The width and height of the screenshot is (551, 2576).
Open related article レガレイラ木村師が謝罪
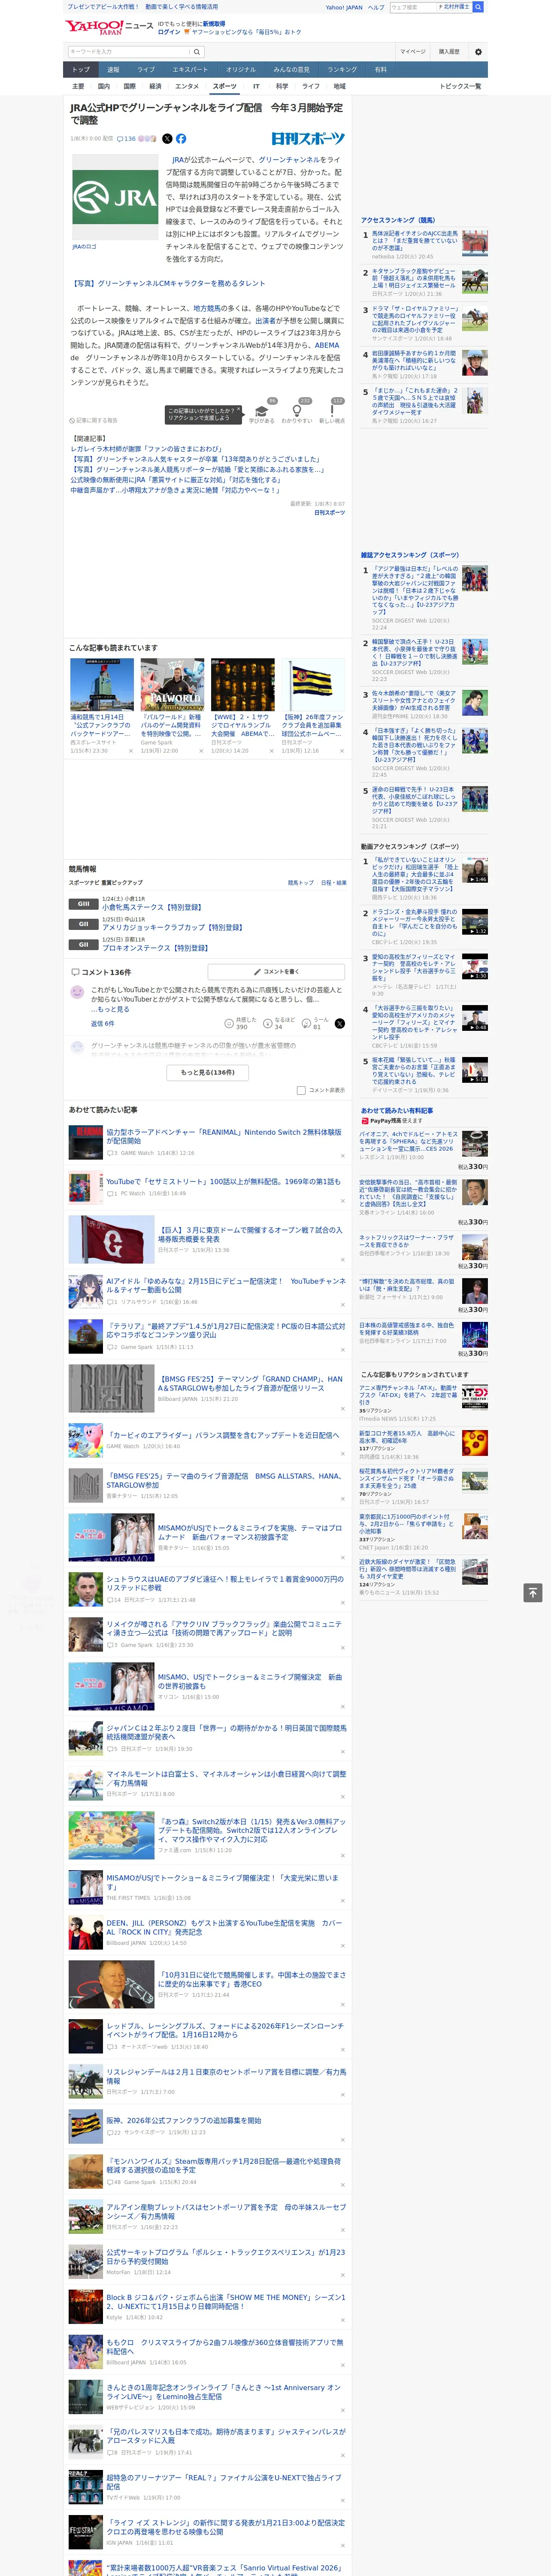click(x=146, y=449)
